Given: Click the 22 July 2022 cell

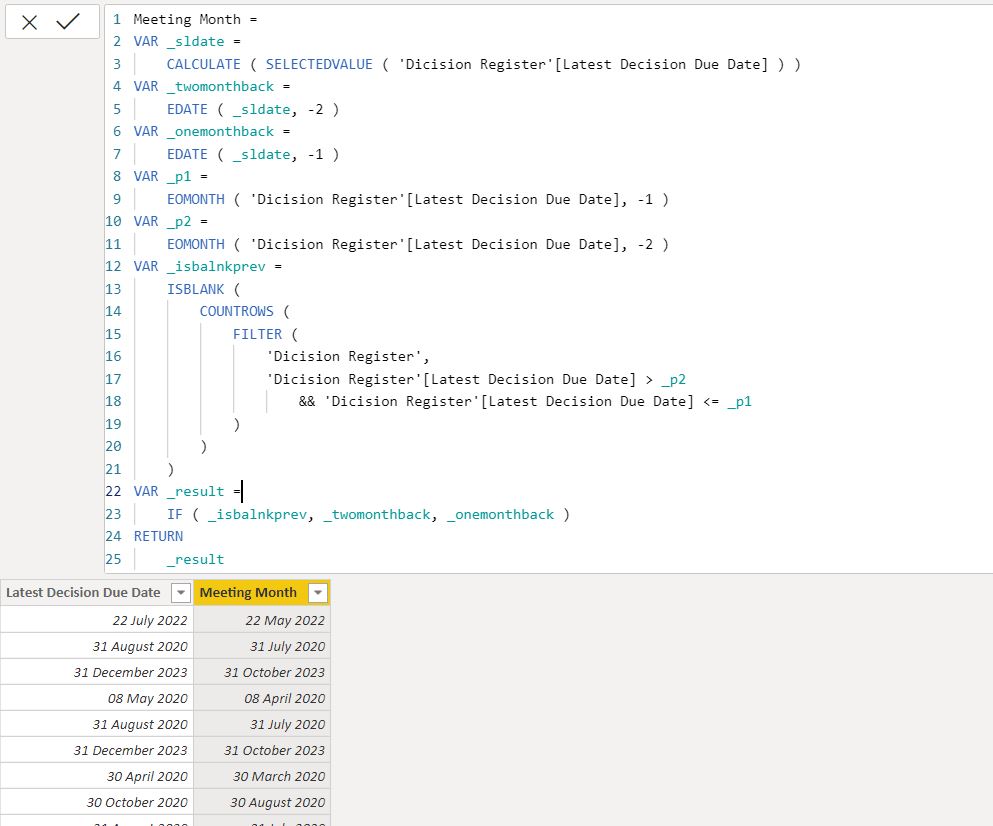Looking at the screenshot, I should pos(97,620).
